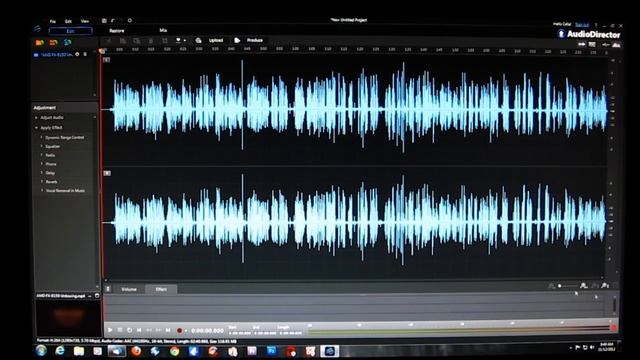Undock the video preview window
The width and height of the screenshot is (640, 360).
pyautogui.click(x=97, y=296)
